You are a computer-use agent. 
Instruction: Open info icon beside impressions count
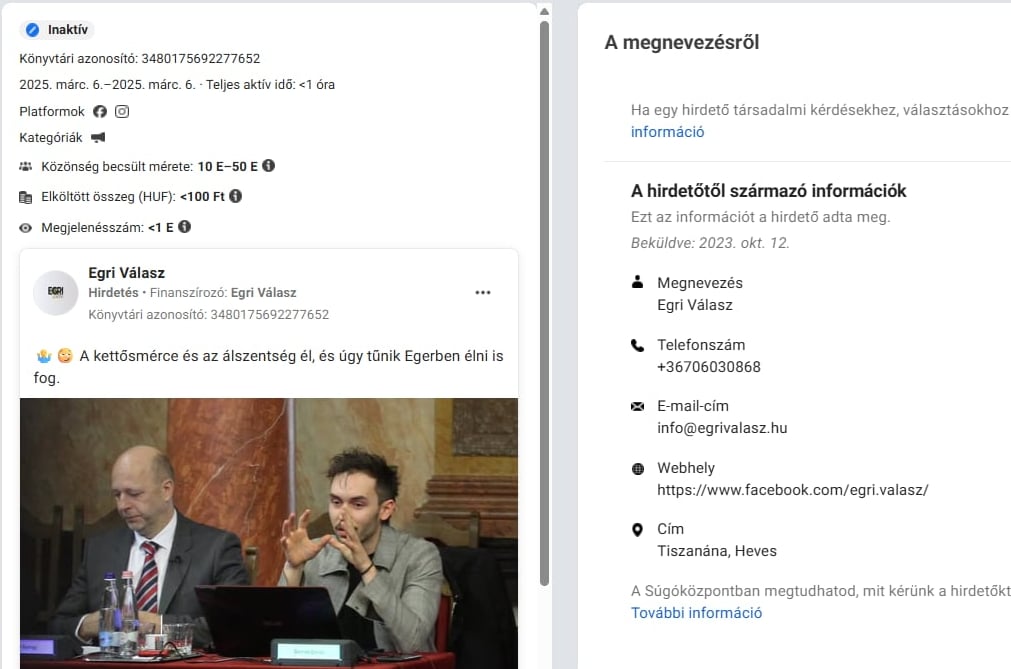(184, 227)
